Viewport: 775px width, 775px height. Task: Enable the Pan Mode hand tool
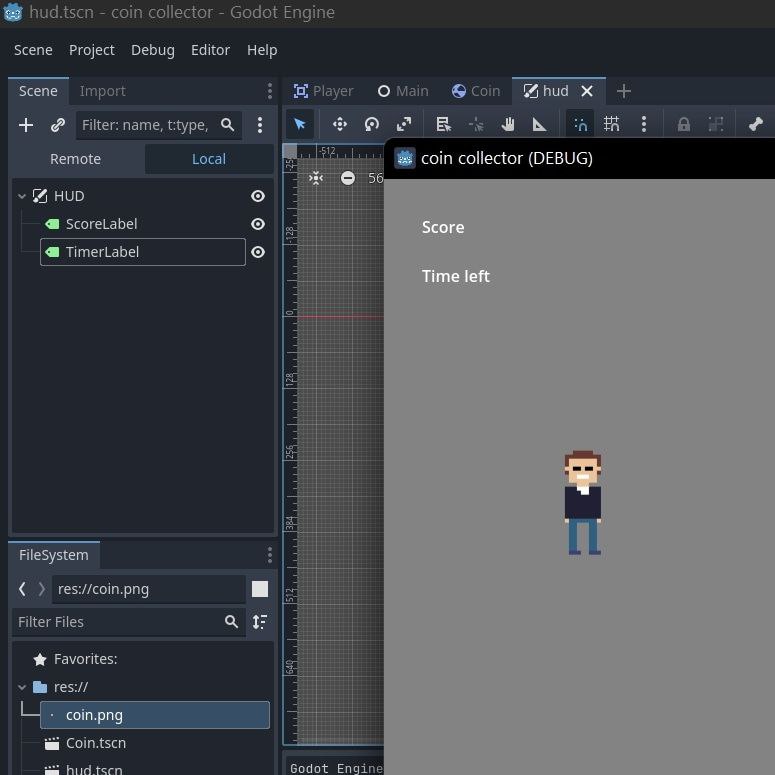coord(508,124)
